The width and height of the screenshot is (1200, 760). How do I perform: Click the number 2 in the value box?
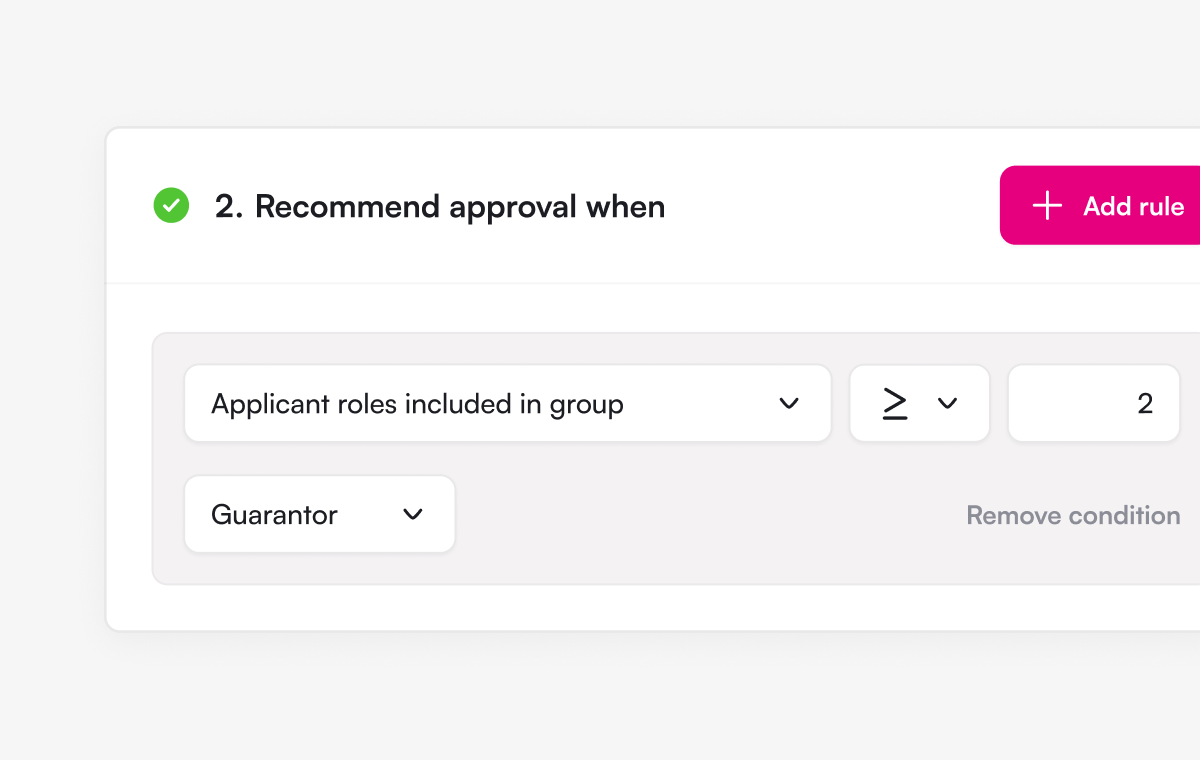1145,404
